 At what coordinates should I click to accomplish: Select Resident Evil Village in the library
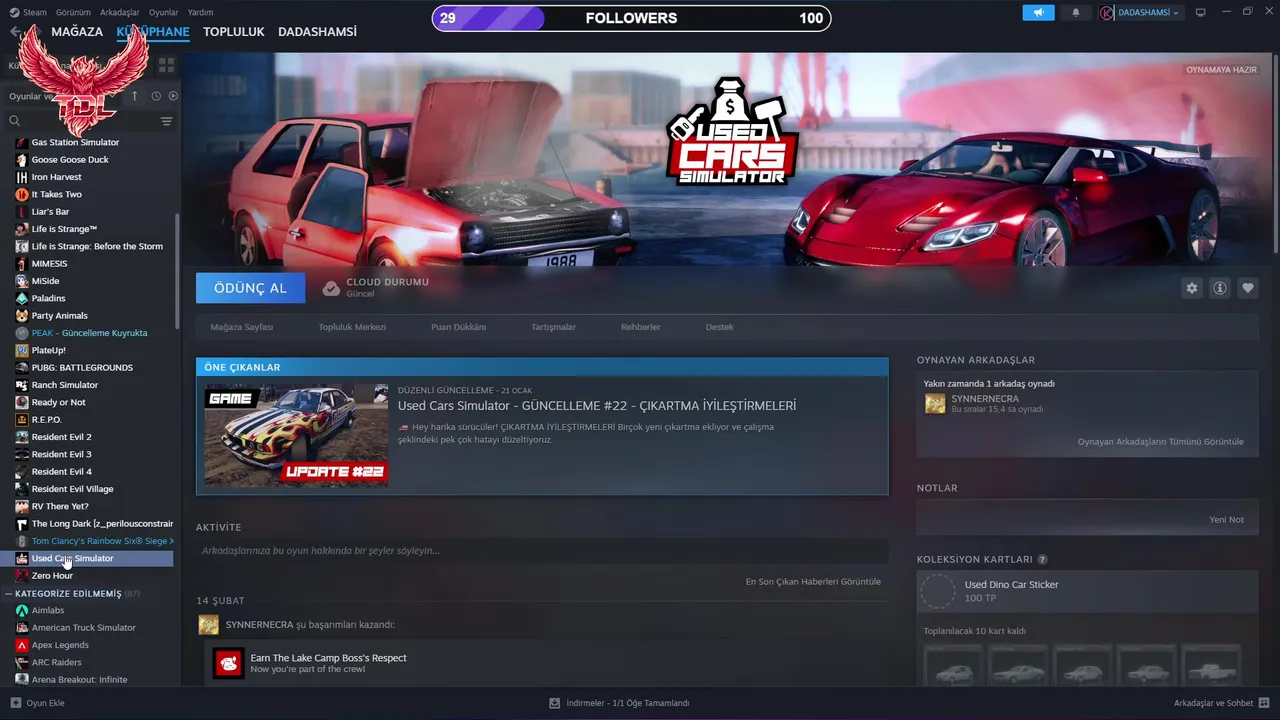(x=72, y=489)
